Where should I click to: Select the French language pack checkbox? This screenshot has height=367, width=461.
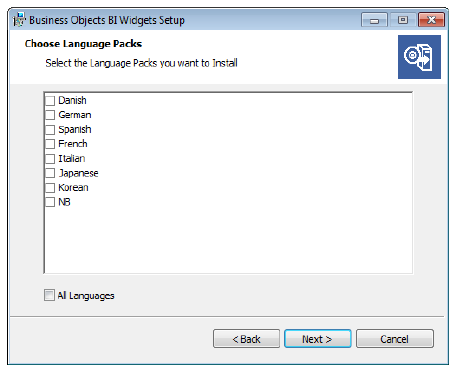click(50, 144)
